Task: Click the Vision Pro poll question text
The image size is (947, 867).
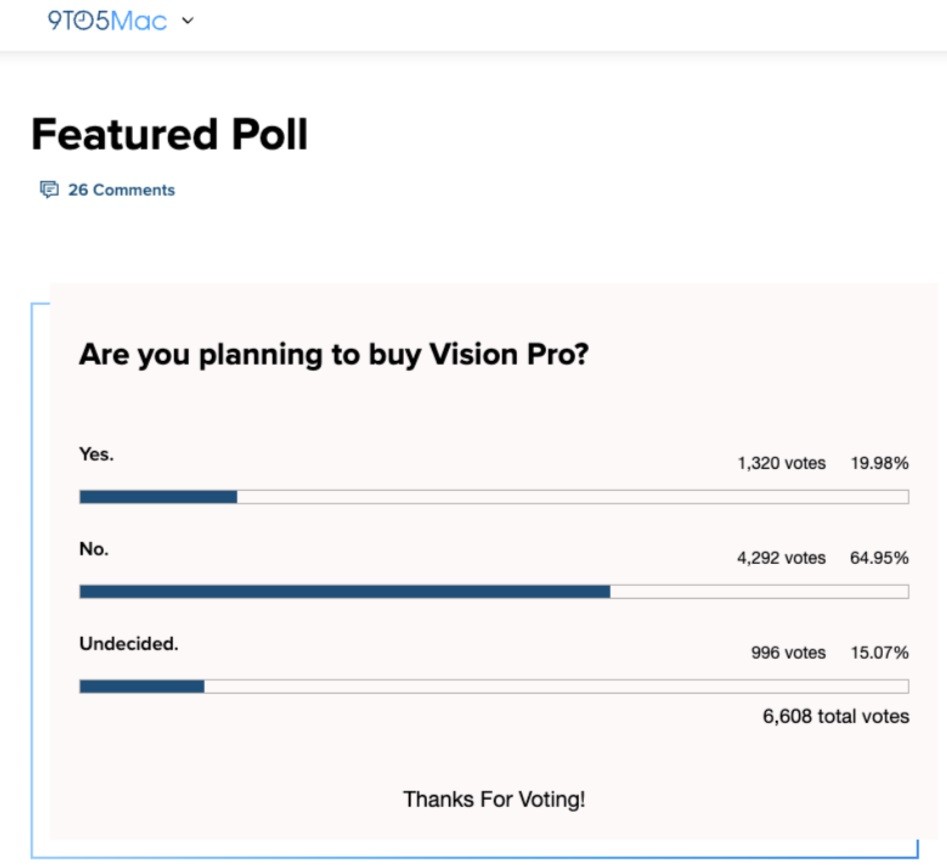Action: click(333, 354)
